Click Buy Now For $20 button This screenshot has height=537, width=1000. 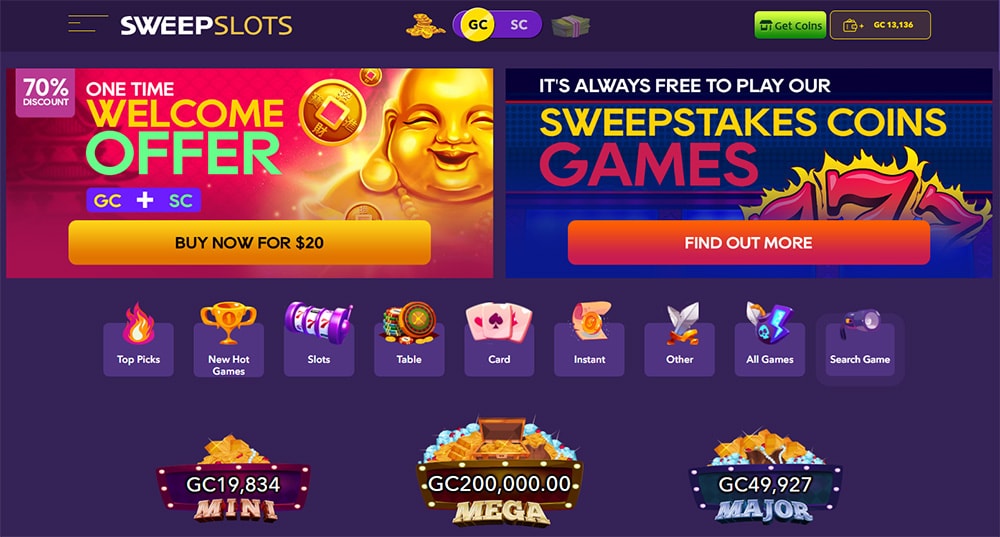tap(249, 242)
